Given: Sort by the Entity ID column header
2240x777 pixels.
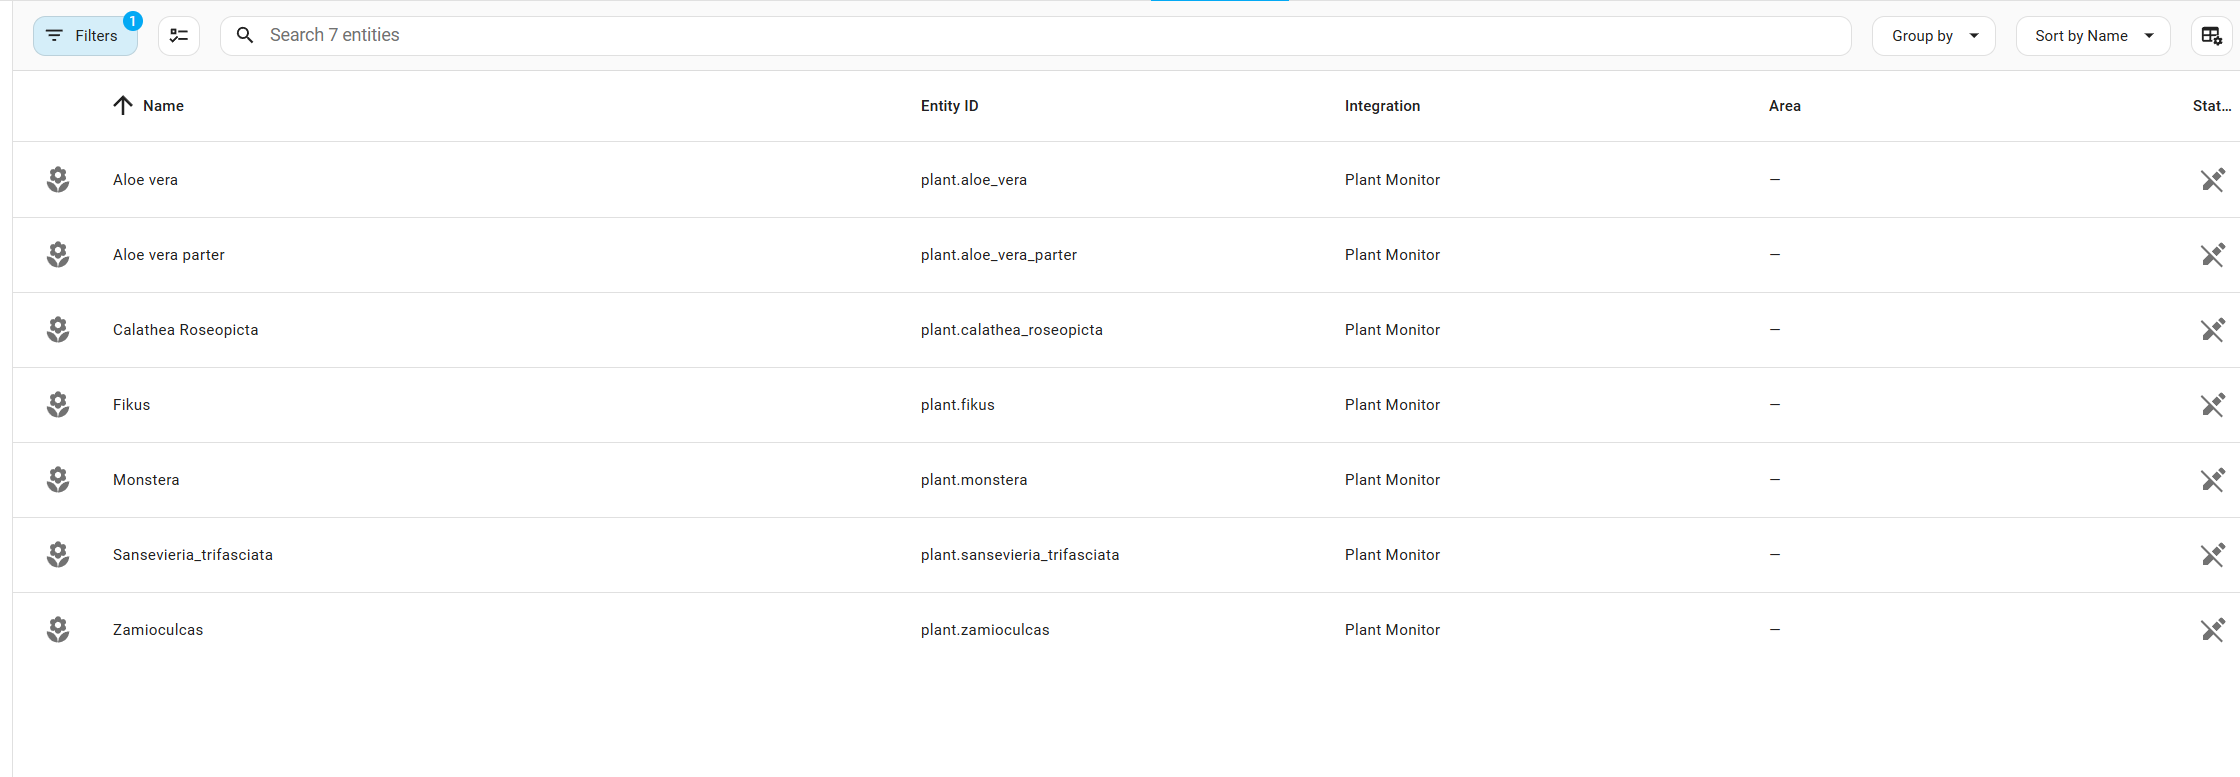Looking at the screenshot, I should point(949,106).
